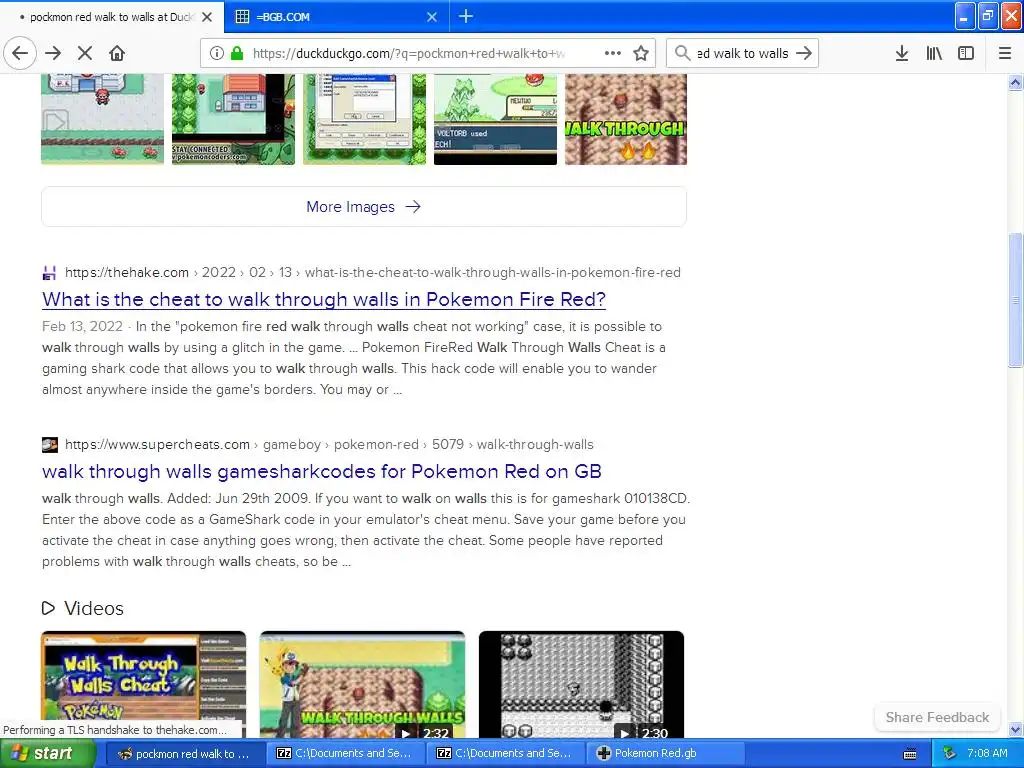This screenshot has width=1024, height=768.
Task: Click the Share Feedback button
Action: (937, 717)
